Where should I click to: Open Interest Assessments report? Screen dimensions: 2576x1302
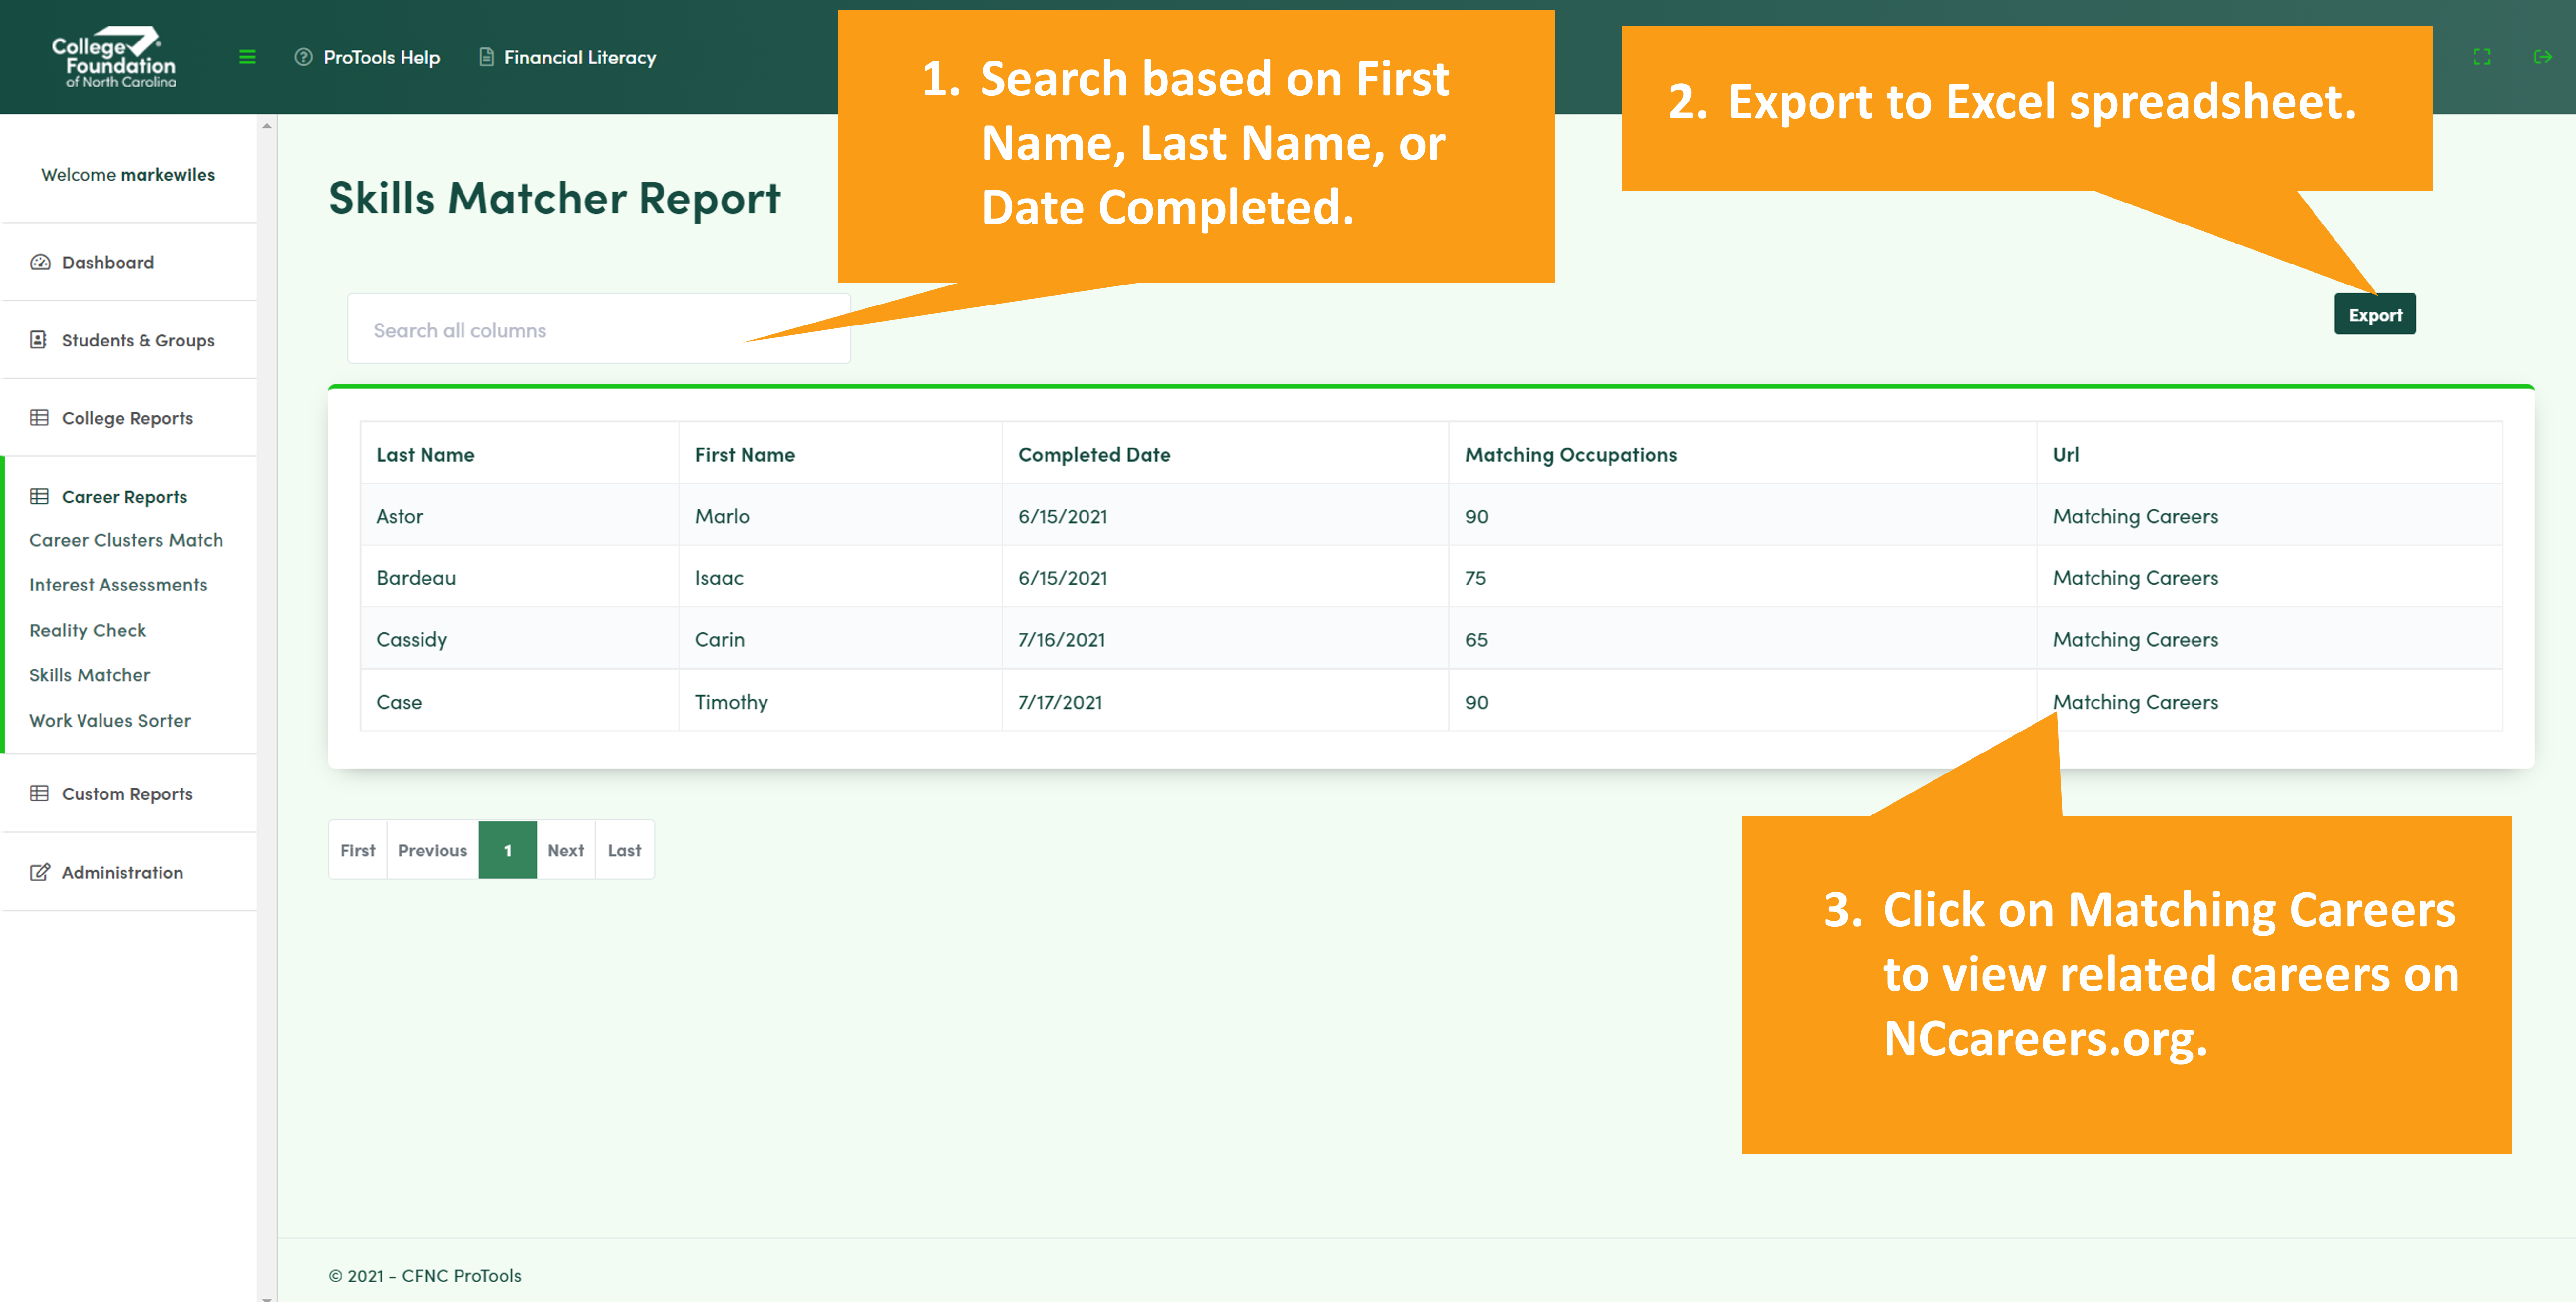(x=118, y=585)
